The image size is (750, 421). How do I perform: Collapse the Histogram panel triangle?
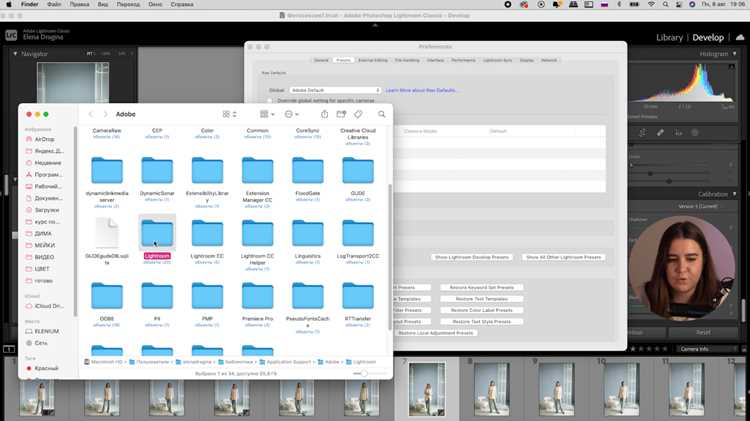735,54
